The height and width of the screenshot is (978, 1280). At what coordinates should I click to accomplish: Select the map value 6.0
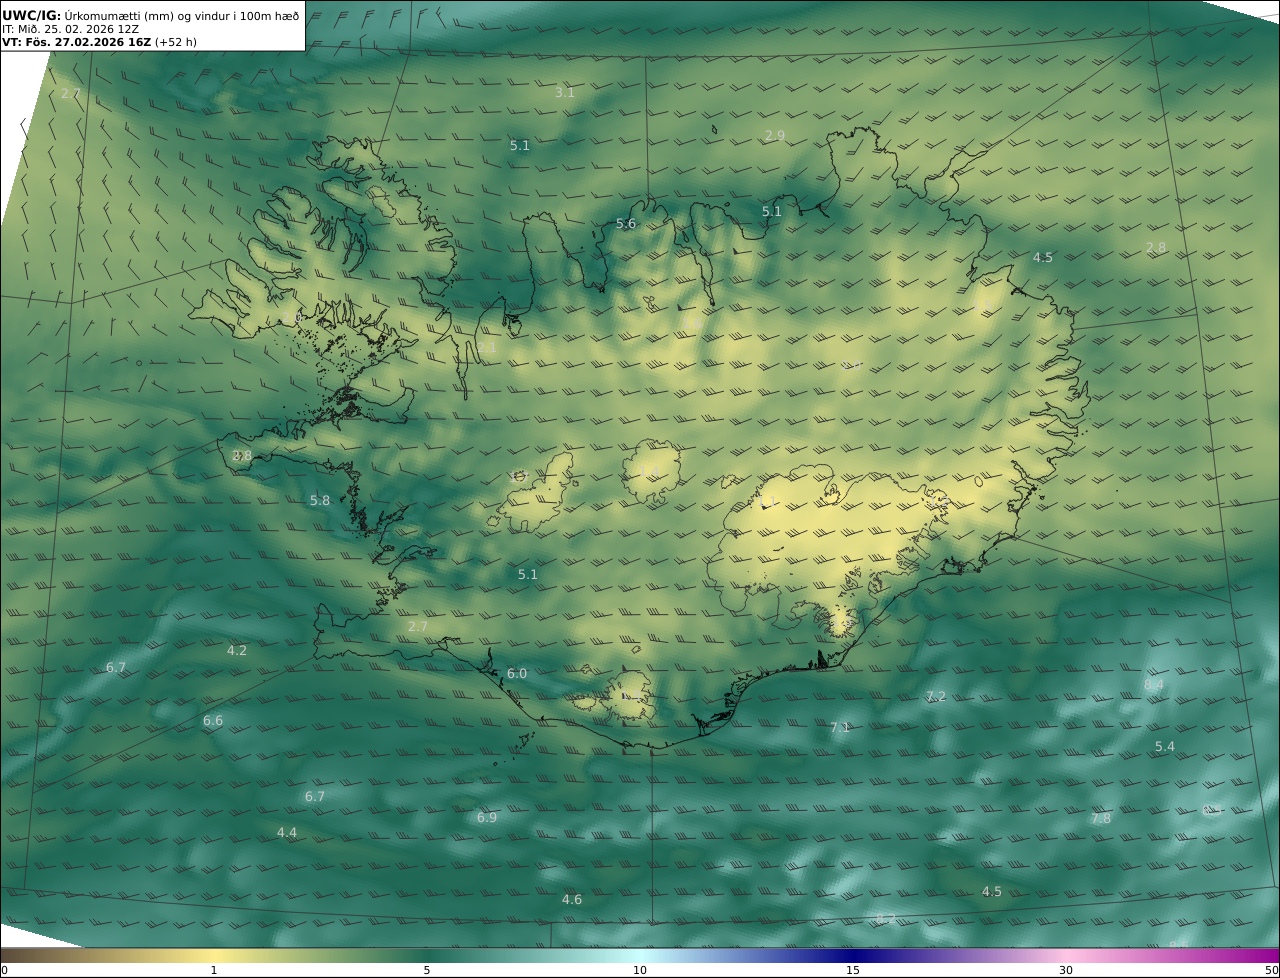(517, 674)
